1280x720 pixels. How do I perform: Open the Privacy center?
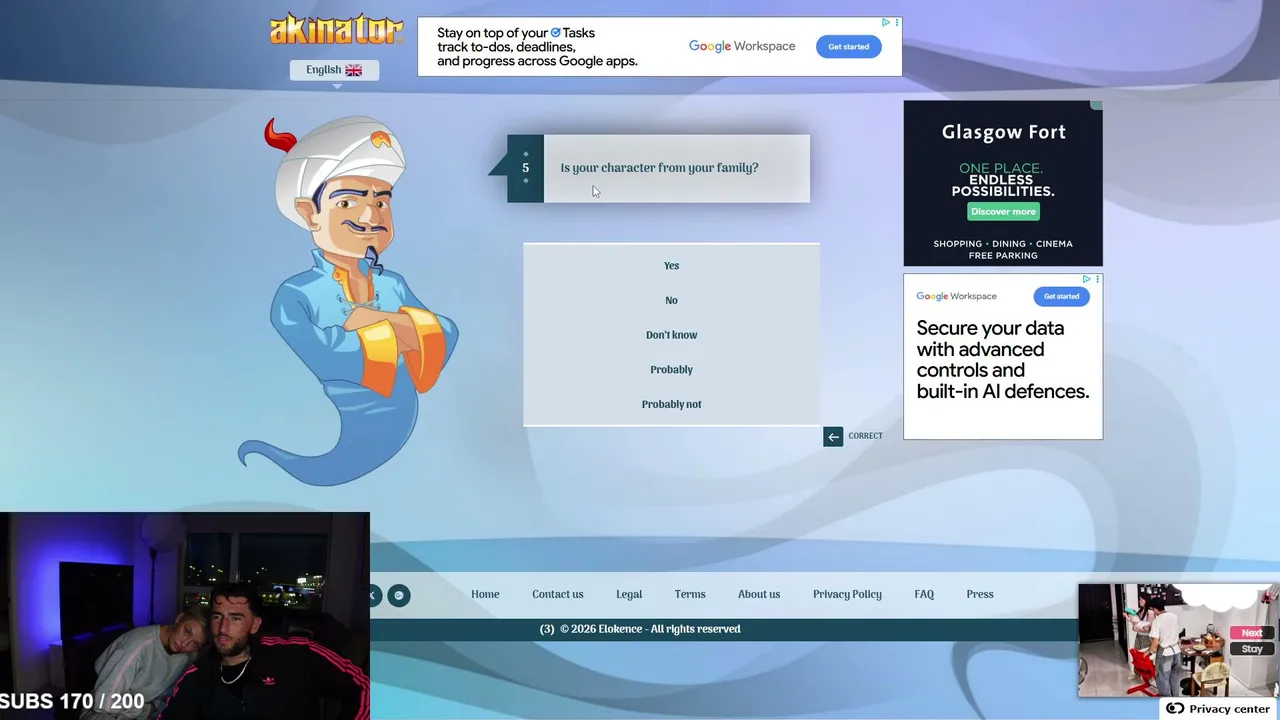(1218, 709)
